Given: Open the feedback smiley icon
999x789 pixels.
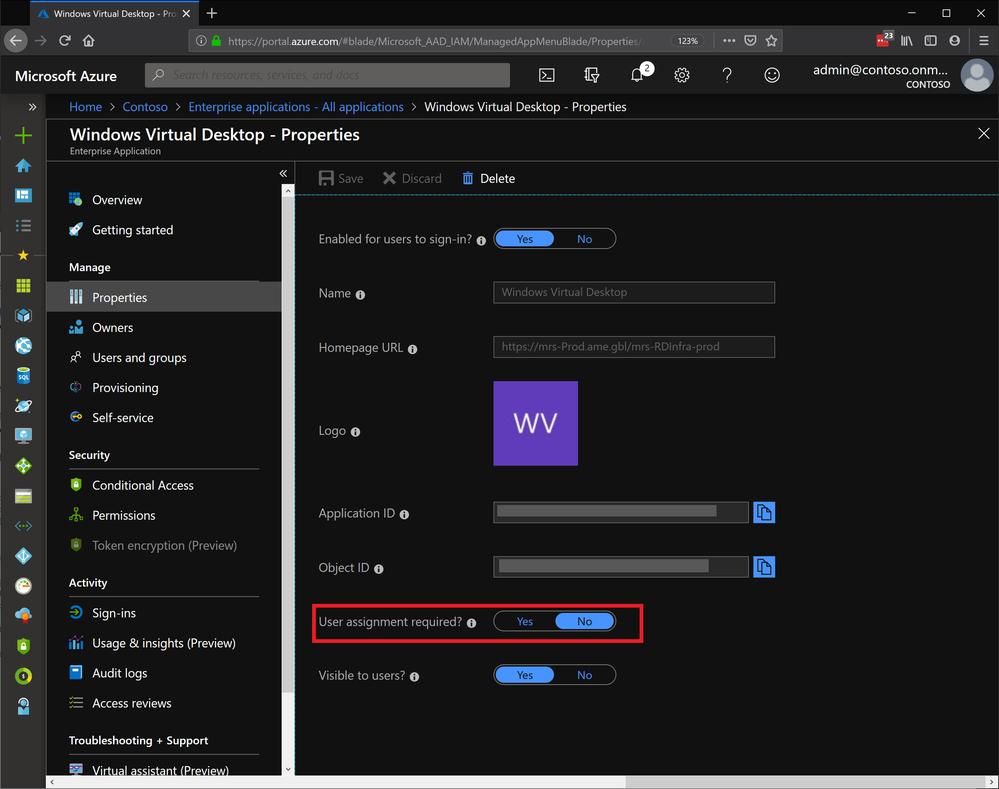Looking at the screenshot, I should (772, 75).
